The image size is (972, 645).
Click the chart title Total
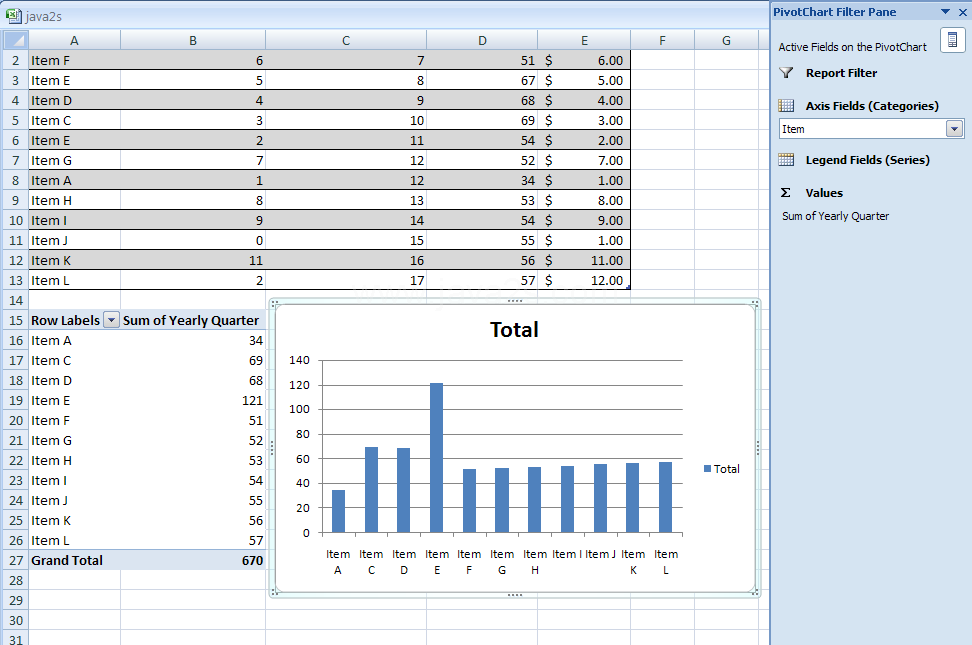pos(514,329)
